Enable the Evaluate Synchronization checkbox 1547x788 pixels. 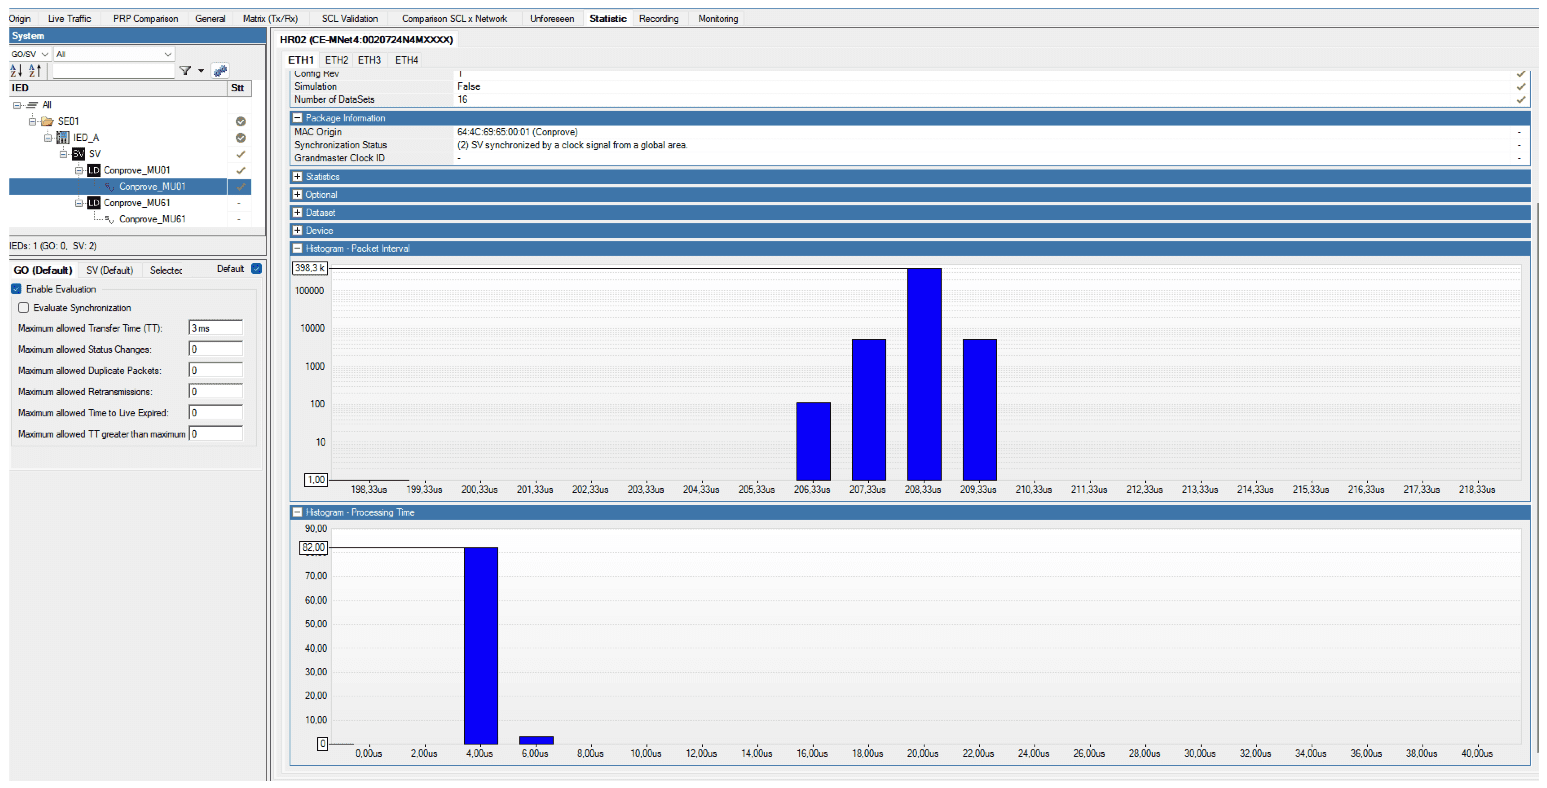point(24,308)
